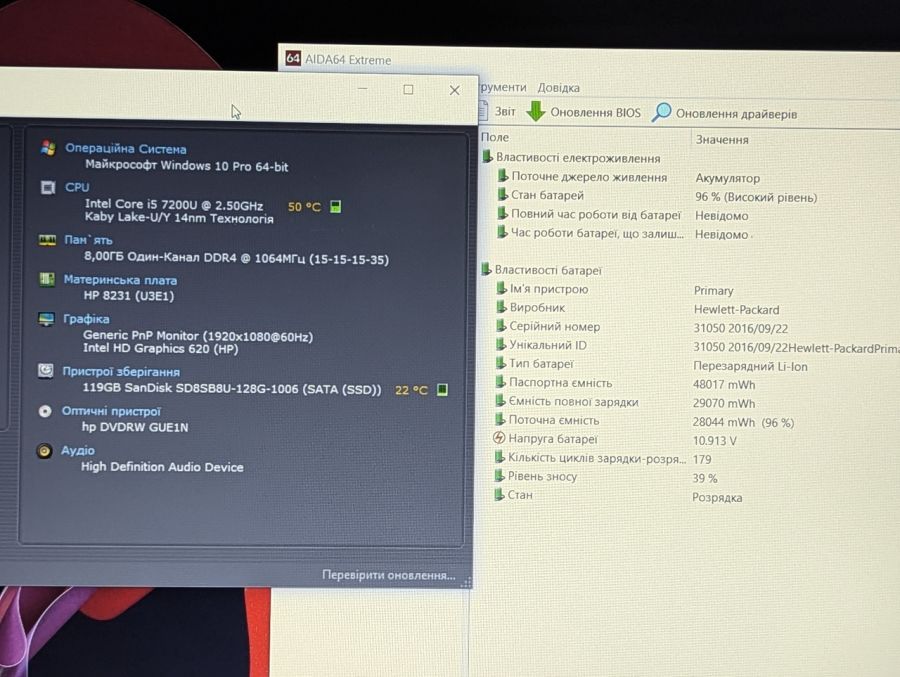Click the Акумулятор value
Viewport: 900px width, 677px height.
coord(727,178)
